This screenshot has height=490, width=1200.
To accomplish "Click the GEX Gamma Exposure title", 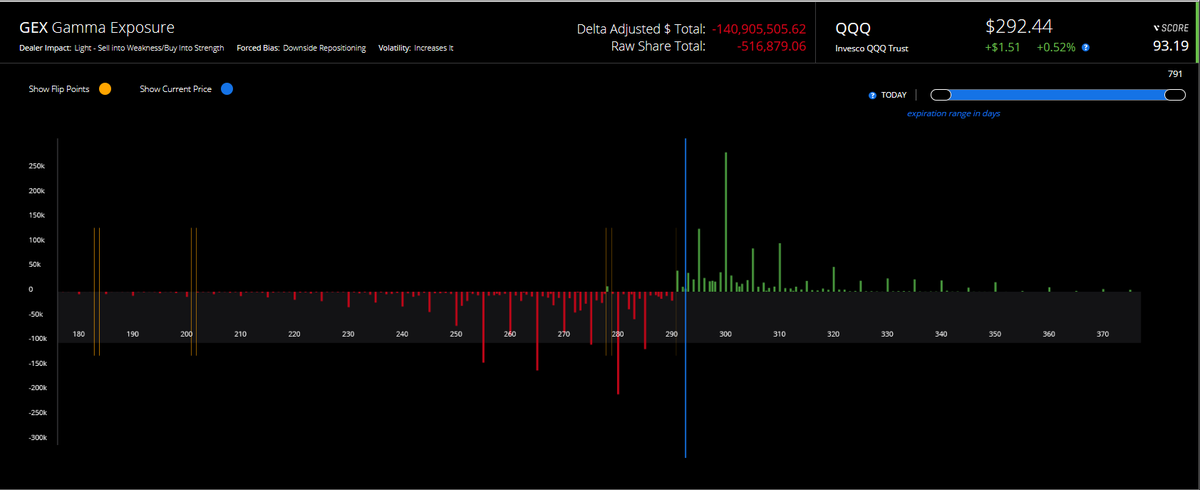I will (97, 28).
